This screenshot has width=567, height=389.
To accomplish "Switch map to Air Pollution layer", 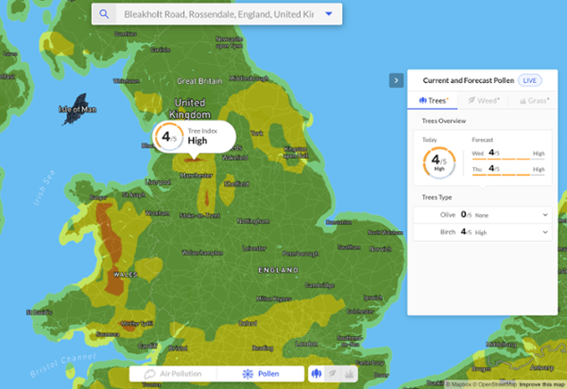I will tap(173, 374).
